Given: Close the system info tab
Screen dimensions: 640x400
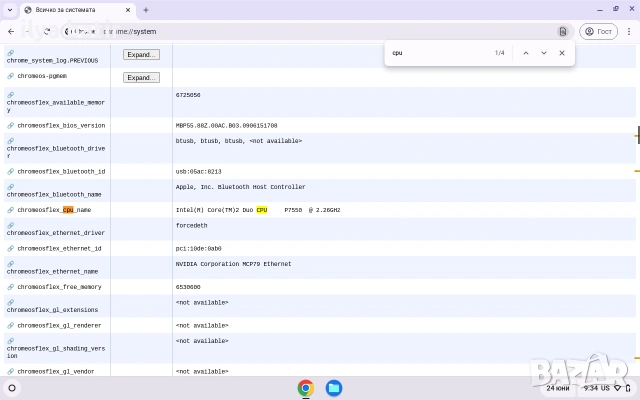Looking at the screenshot, I should pyautogui.click(x=128, y=10).
